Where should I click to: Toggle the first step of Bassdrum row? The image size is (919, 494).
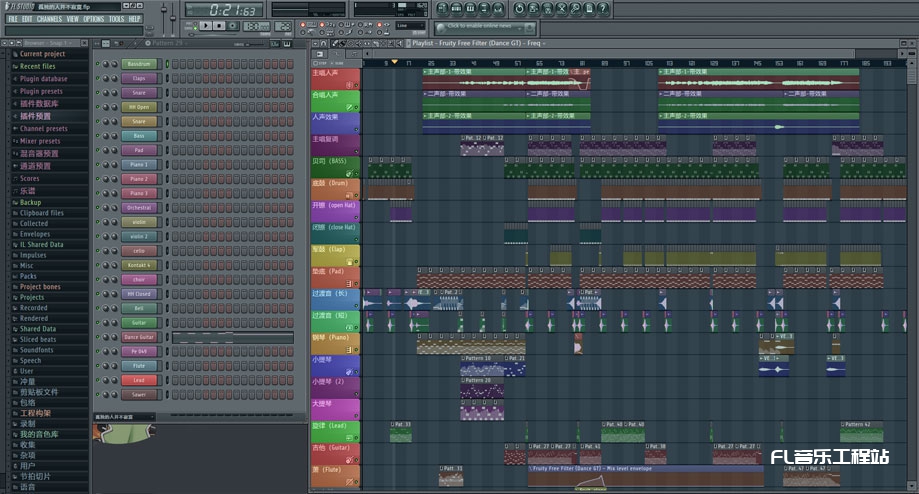(x=175, y=64)
